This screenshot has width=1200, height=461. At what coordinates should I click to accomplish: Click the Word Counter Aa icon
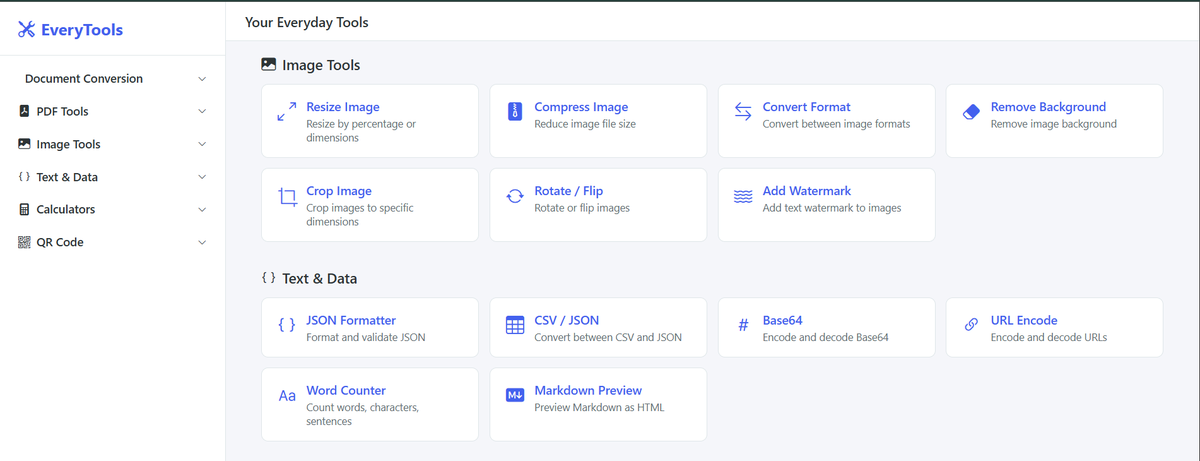tap(287, 396)
